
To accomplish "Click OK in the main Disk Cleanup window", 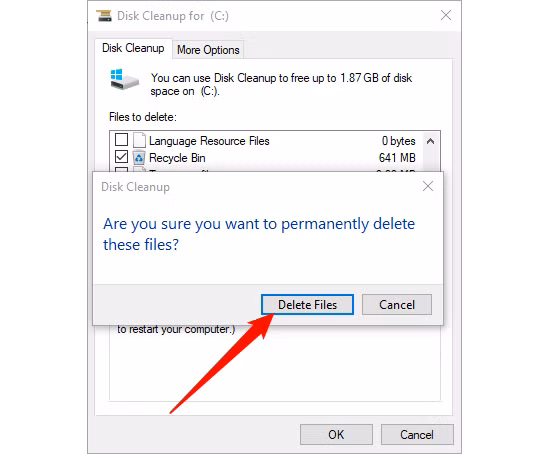I will pos(336,435).
